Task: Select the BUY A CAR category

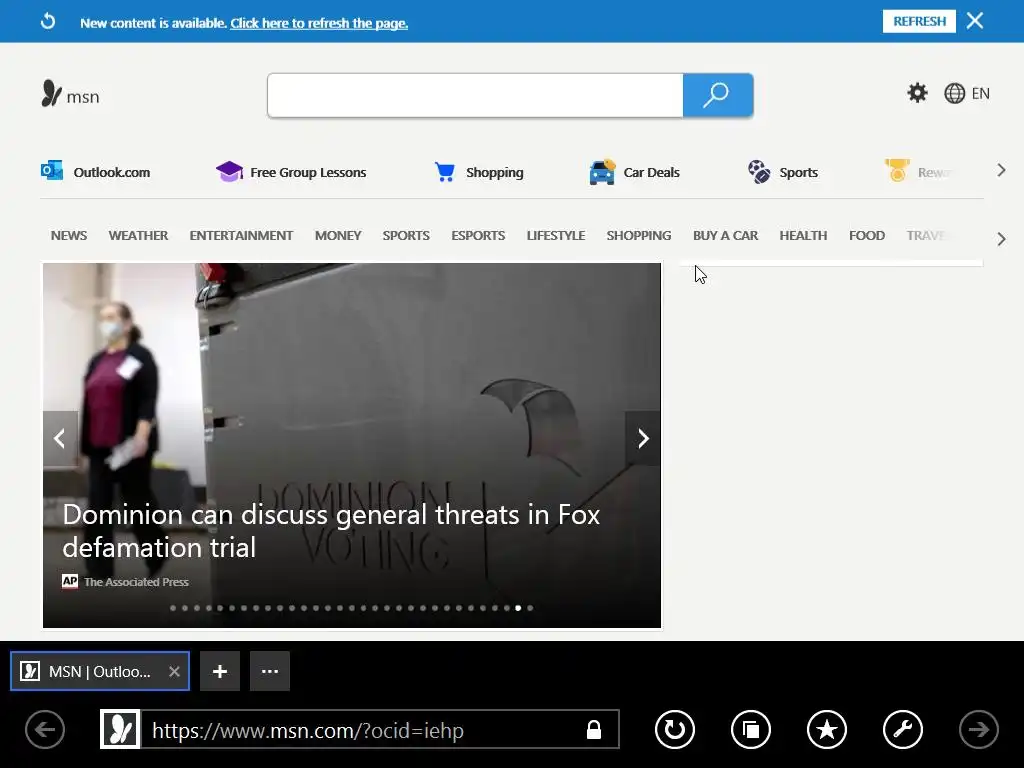Action: pyautogui.click(x=726, y=235)
